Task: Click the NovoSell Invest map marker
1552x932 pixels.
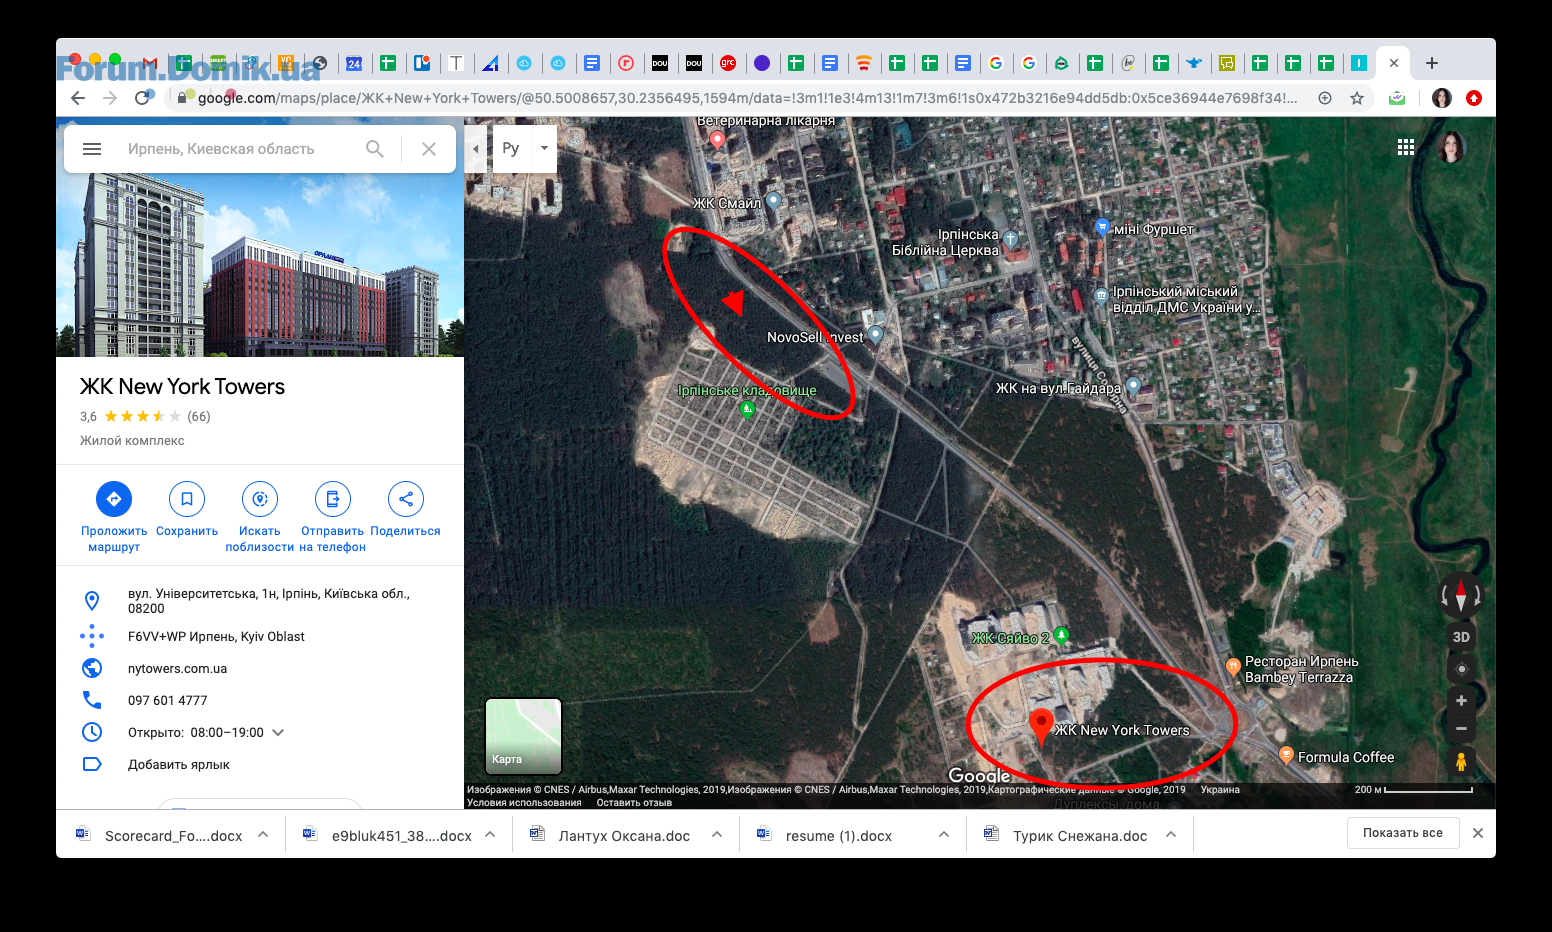Action: tap(876, 334)
